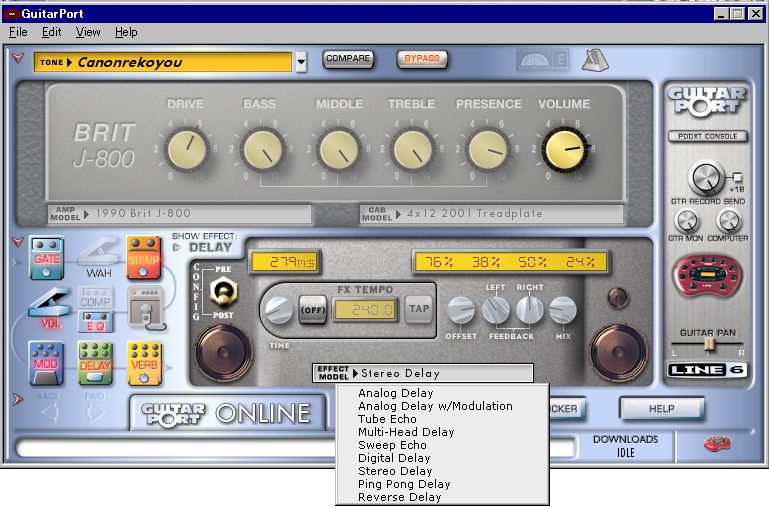Click the GTR RECORD SEND knob

tap(706, 178)
